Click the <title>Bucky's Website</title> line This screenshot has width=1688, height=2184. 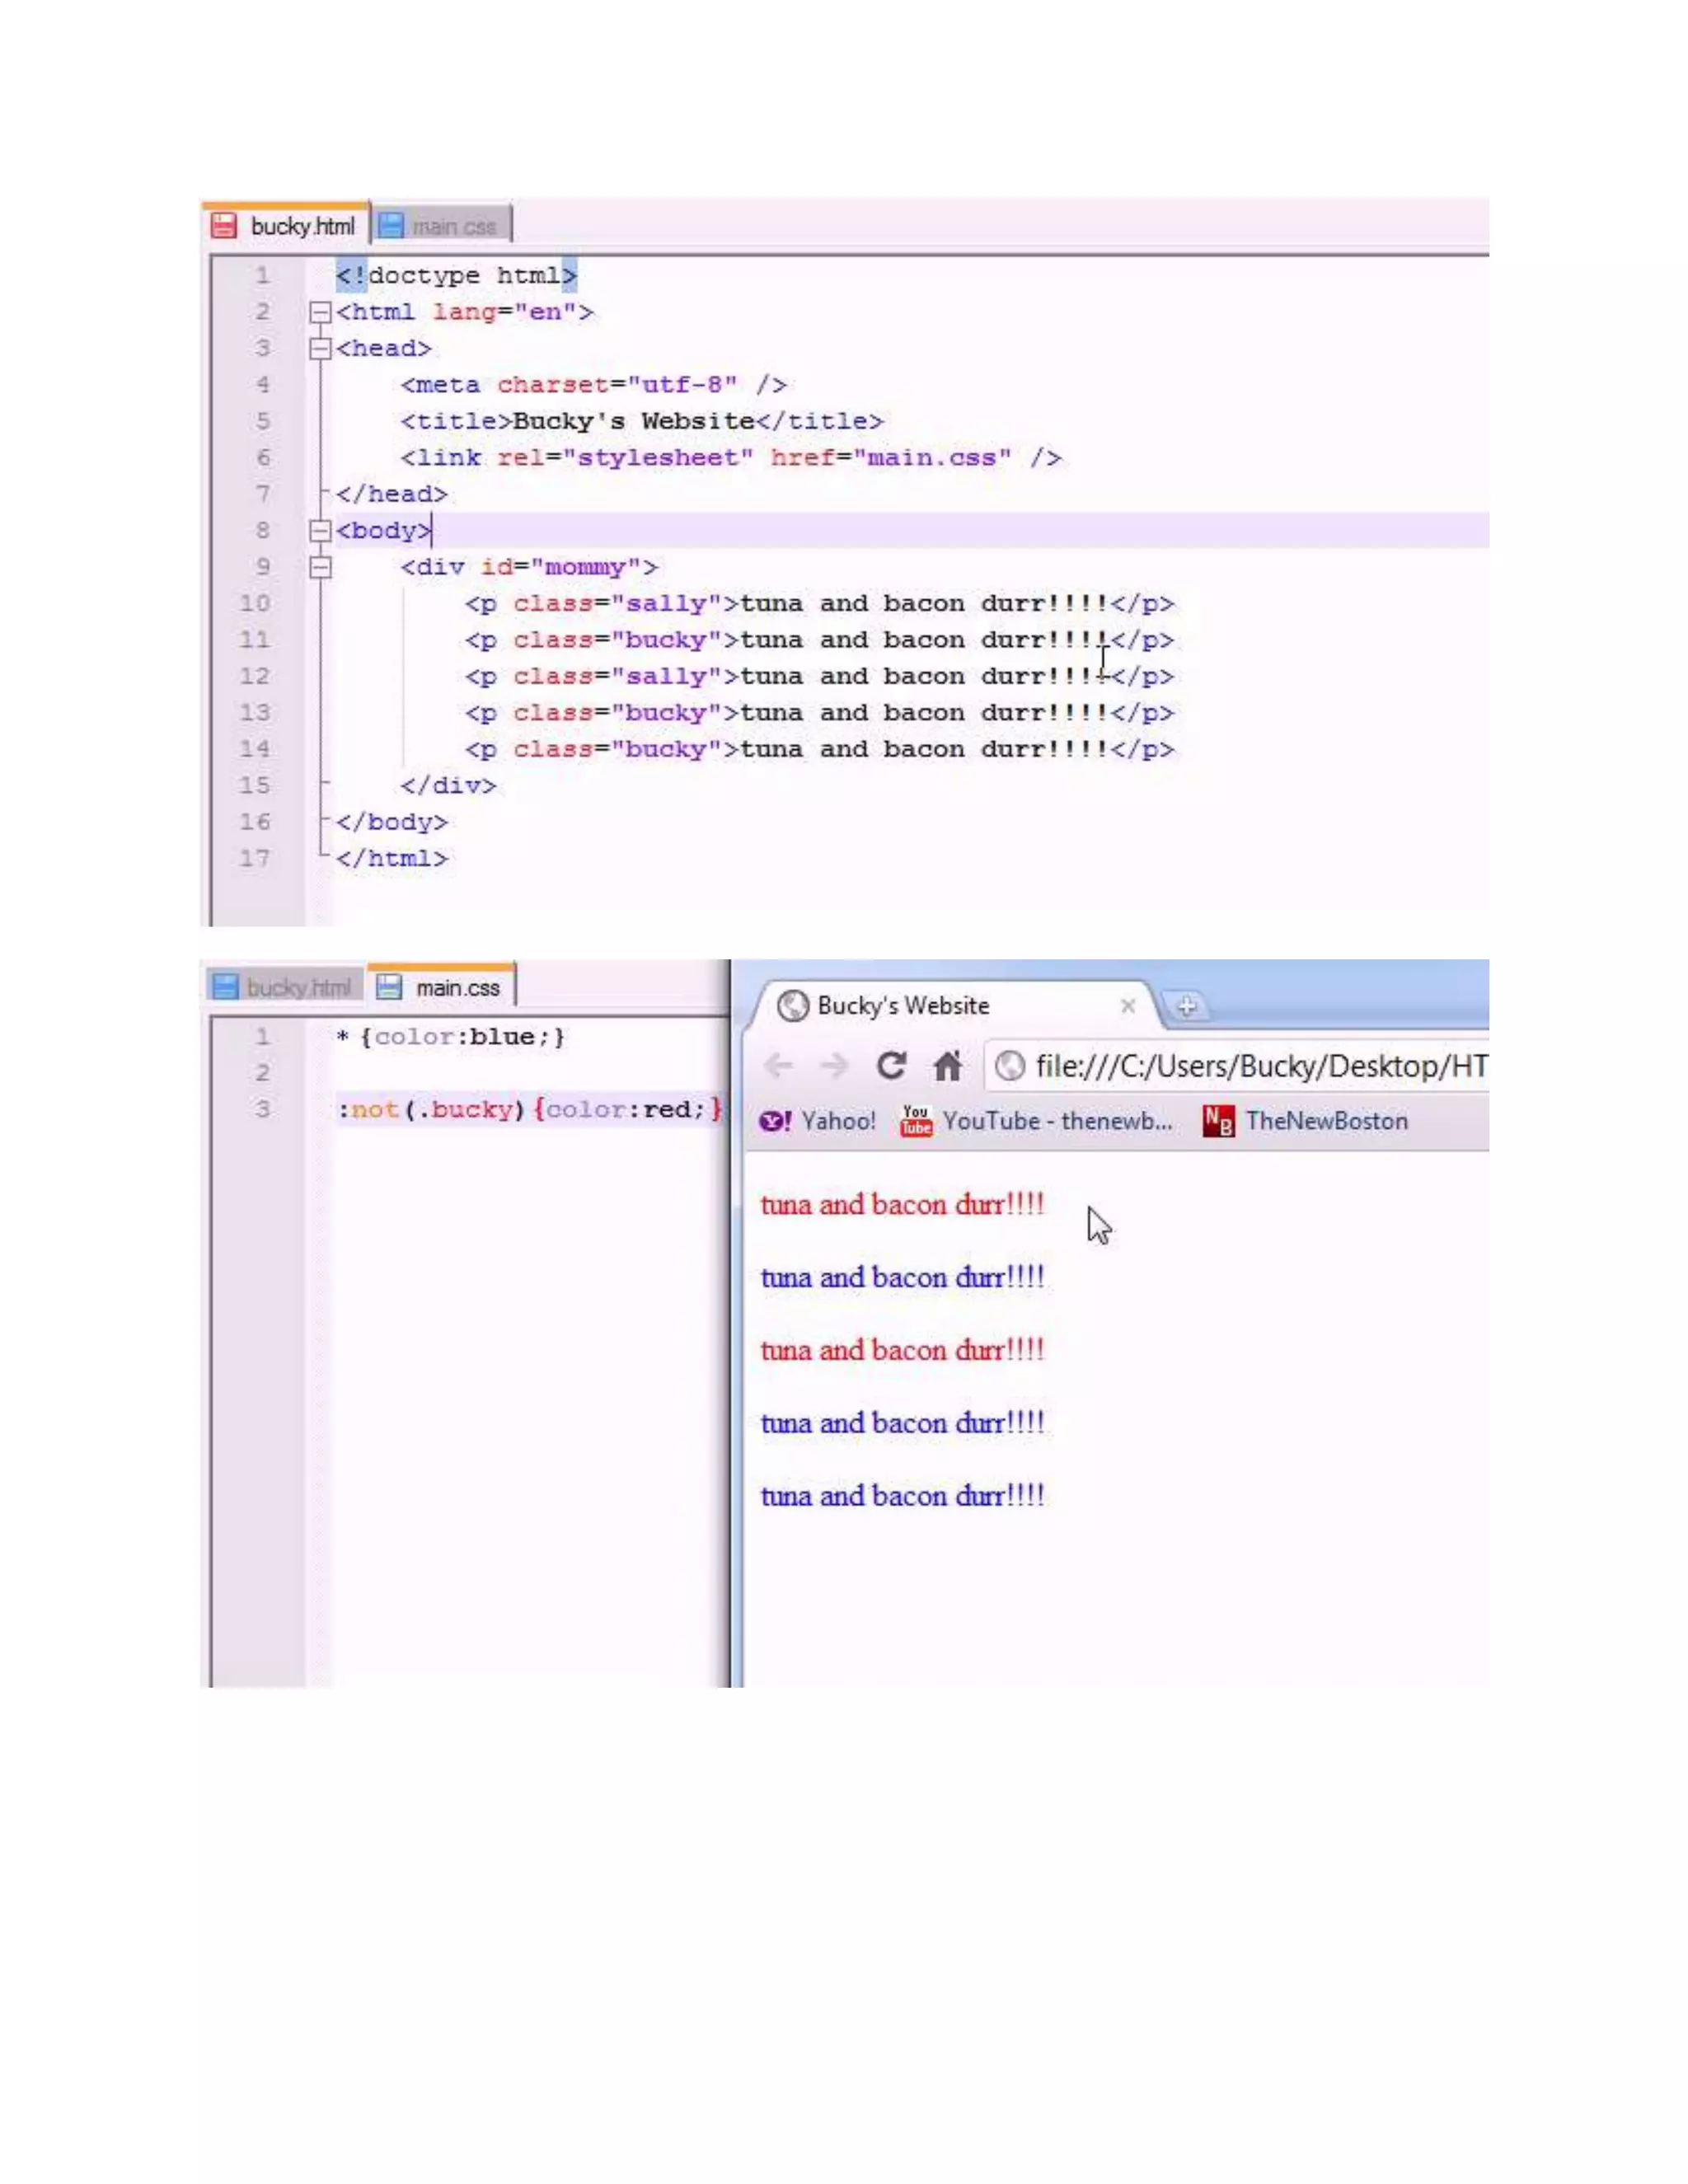click(642, 422)
